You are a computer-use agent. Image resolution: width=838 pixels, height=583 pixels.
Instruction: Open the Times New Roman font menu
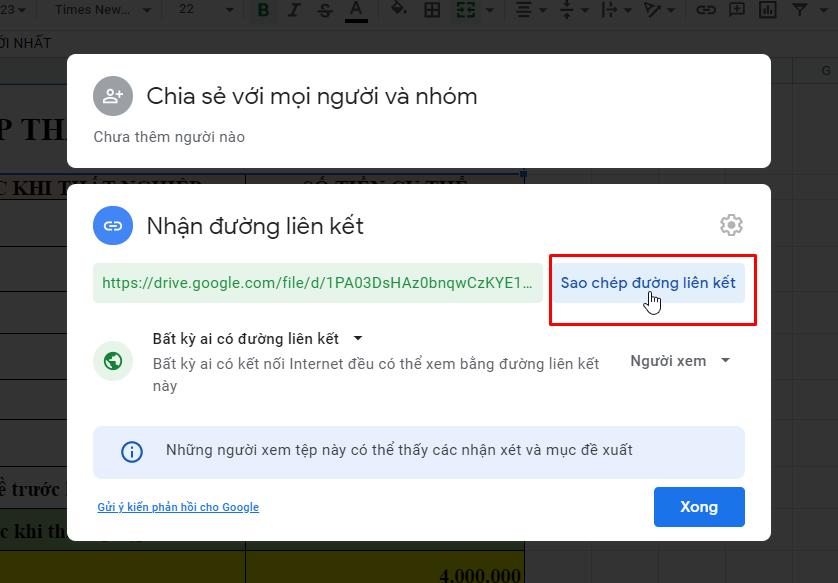point(100,11)
